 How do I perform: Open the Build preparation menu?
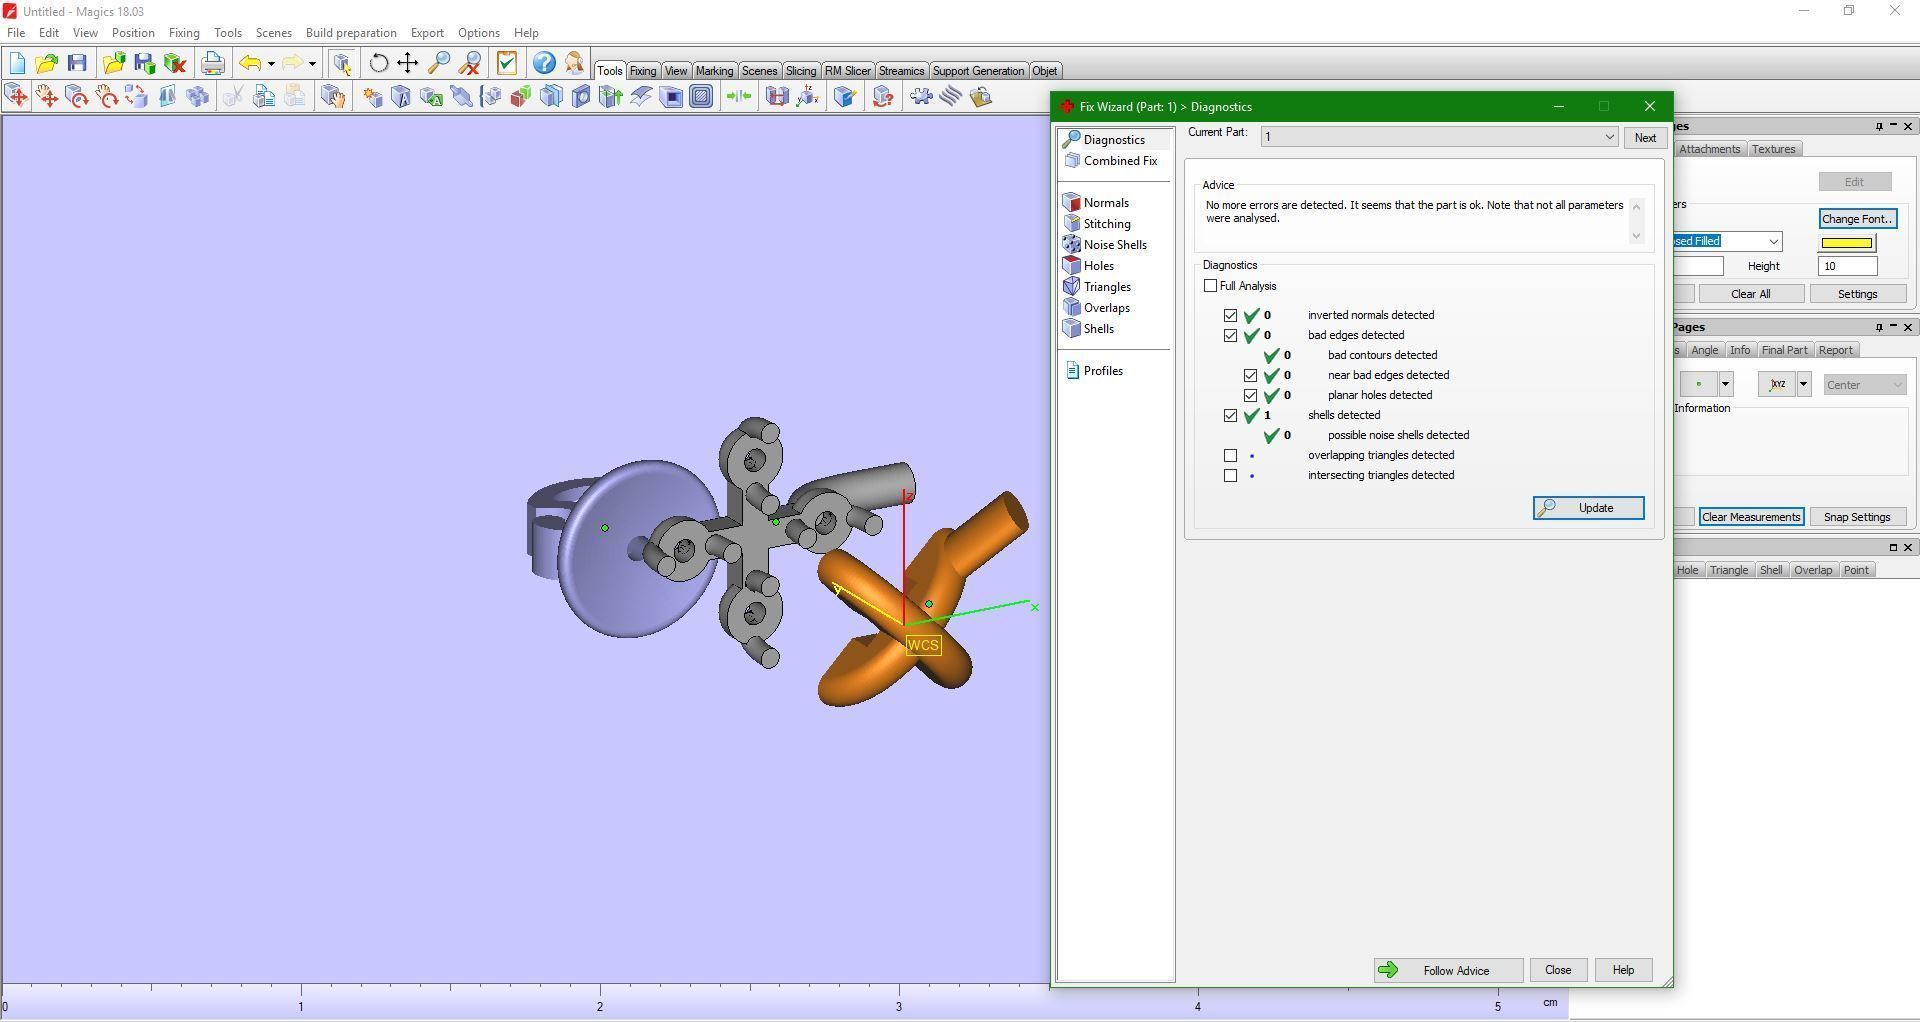[x=351, y=32]
